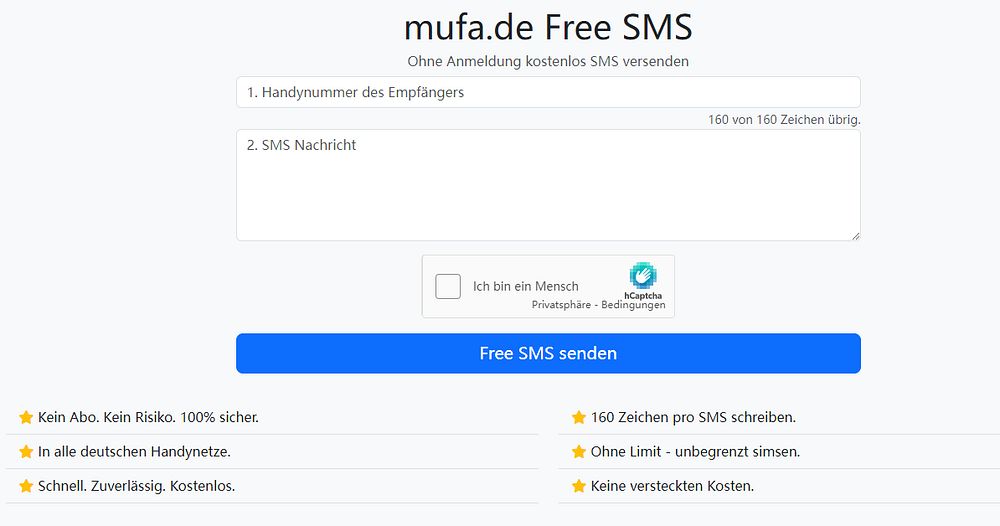Send the message with Free SMS senden
This screenshot has width=1000, height=526.
548,353
